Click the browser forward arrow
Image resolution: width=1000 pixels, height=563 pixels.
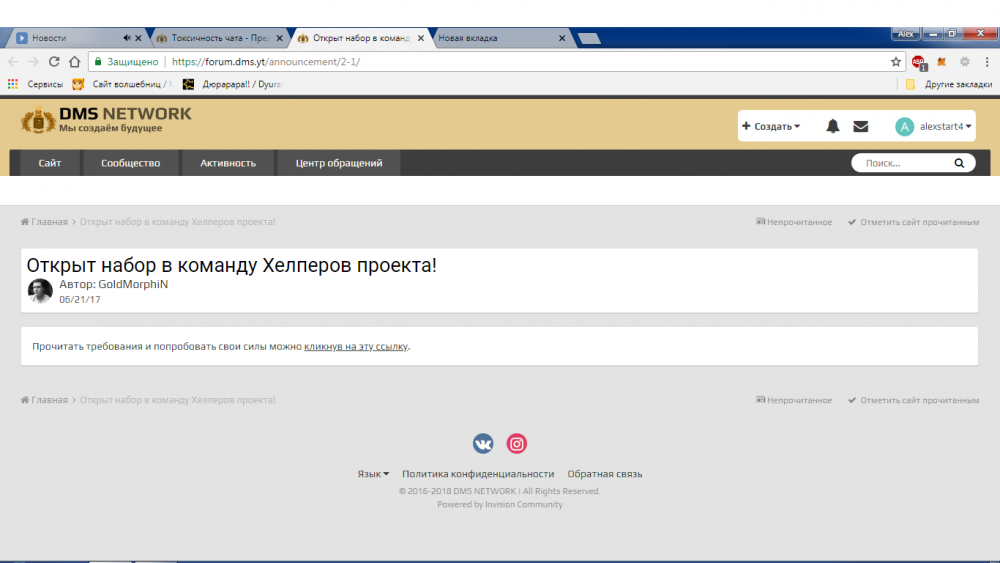(33, 62)
